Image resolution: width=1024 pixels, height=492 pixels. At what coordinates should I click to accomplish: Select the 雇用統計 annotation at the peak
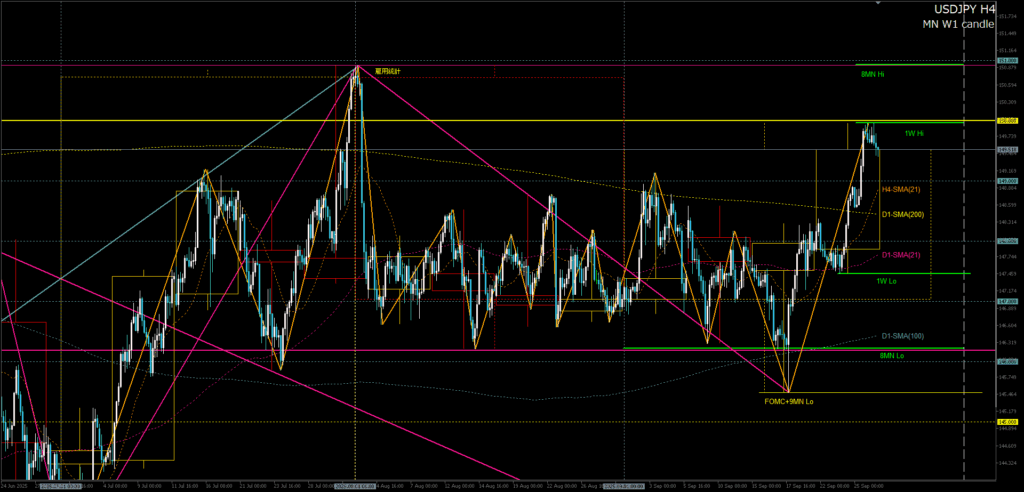tap(387, 72)
